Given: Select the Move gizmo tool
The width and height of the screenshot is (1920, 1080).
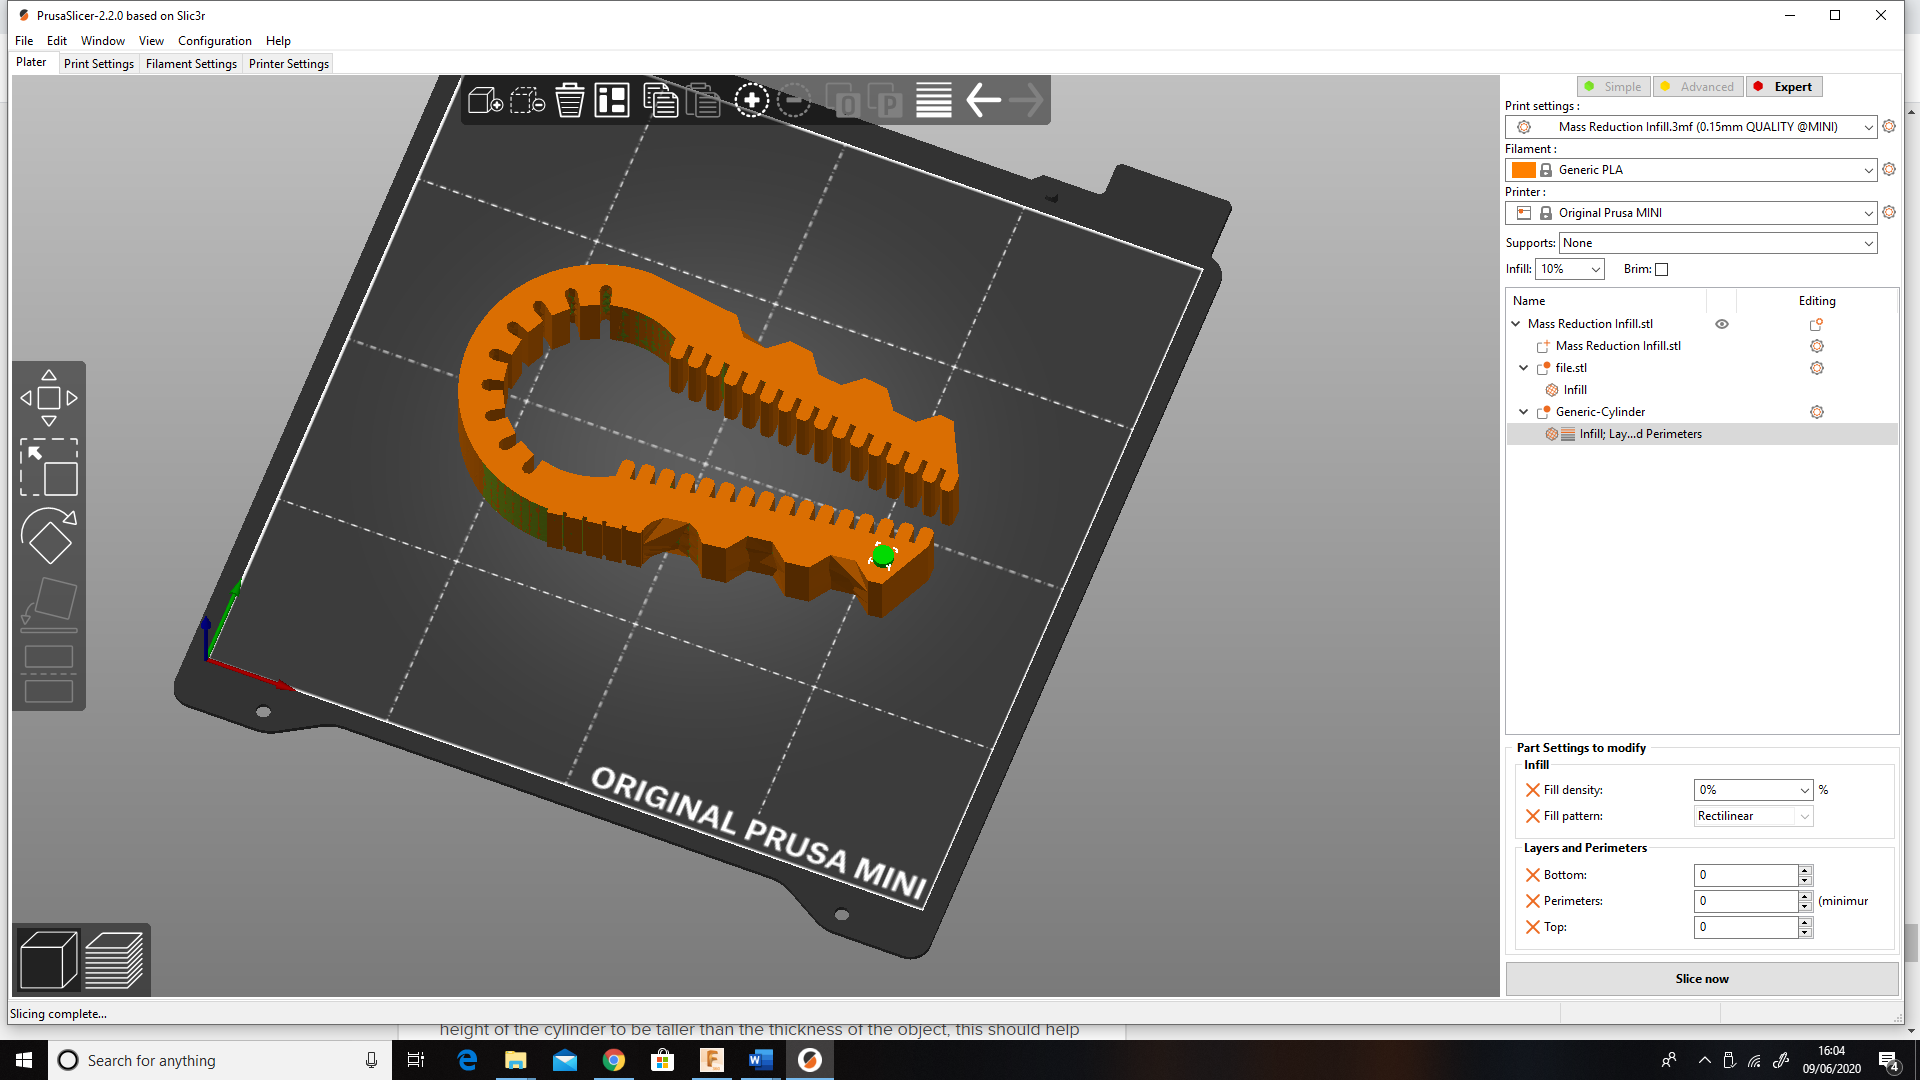Looking at the screenshot, I should [x=49, y=398].
